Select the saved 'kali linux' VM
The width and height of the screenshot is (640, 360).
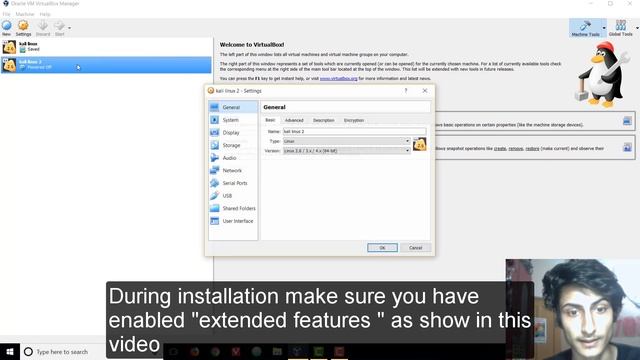coord(106,47)
